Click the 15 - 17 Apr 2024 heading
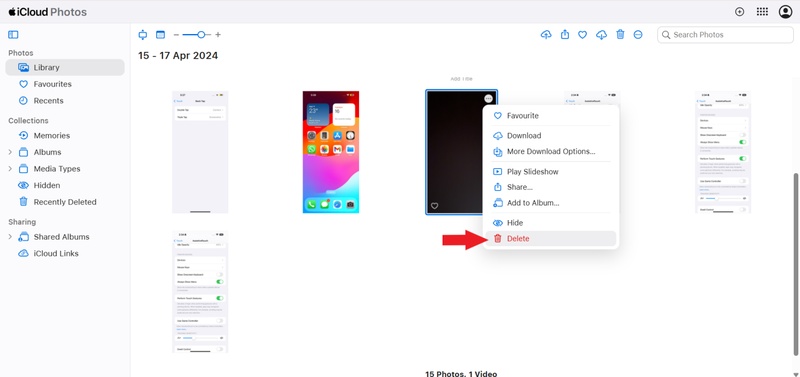Screen dimensions: 800x377 tap(178, 56)
